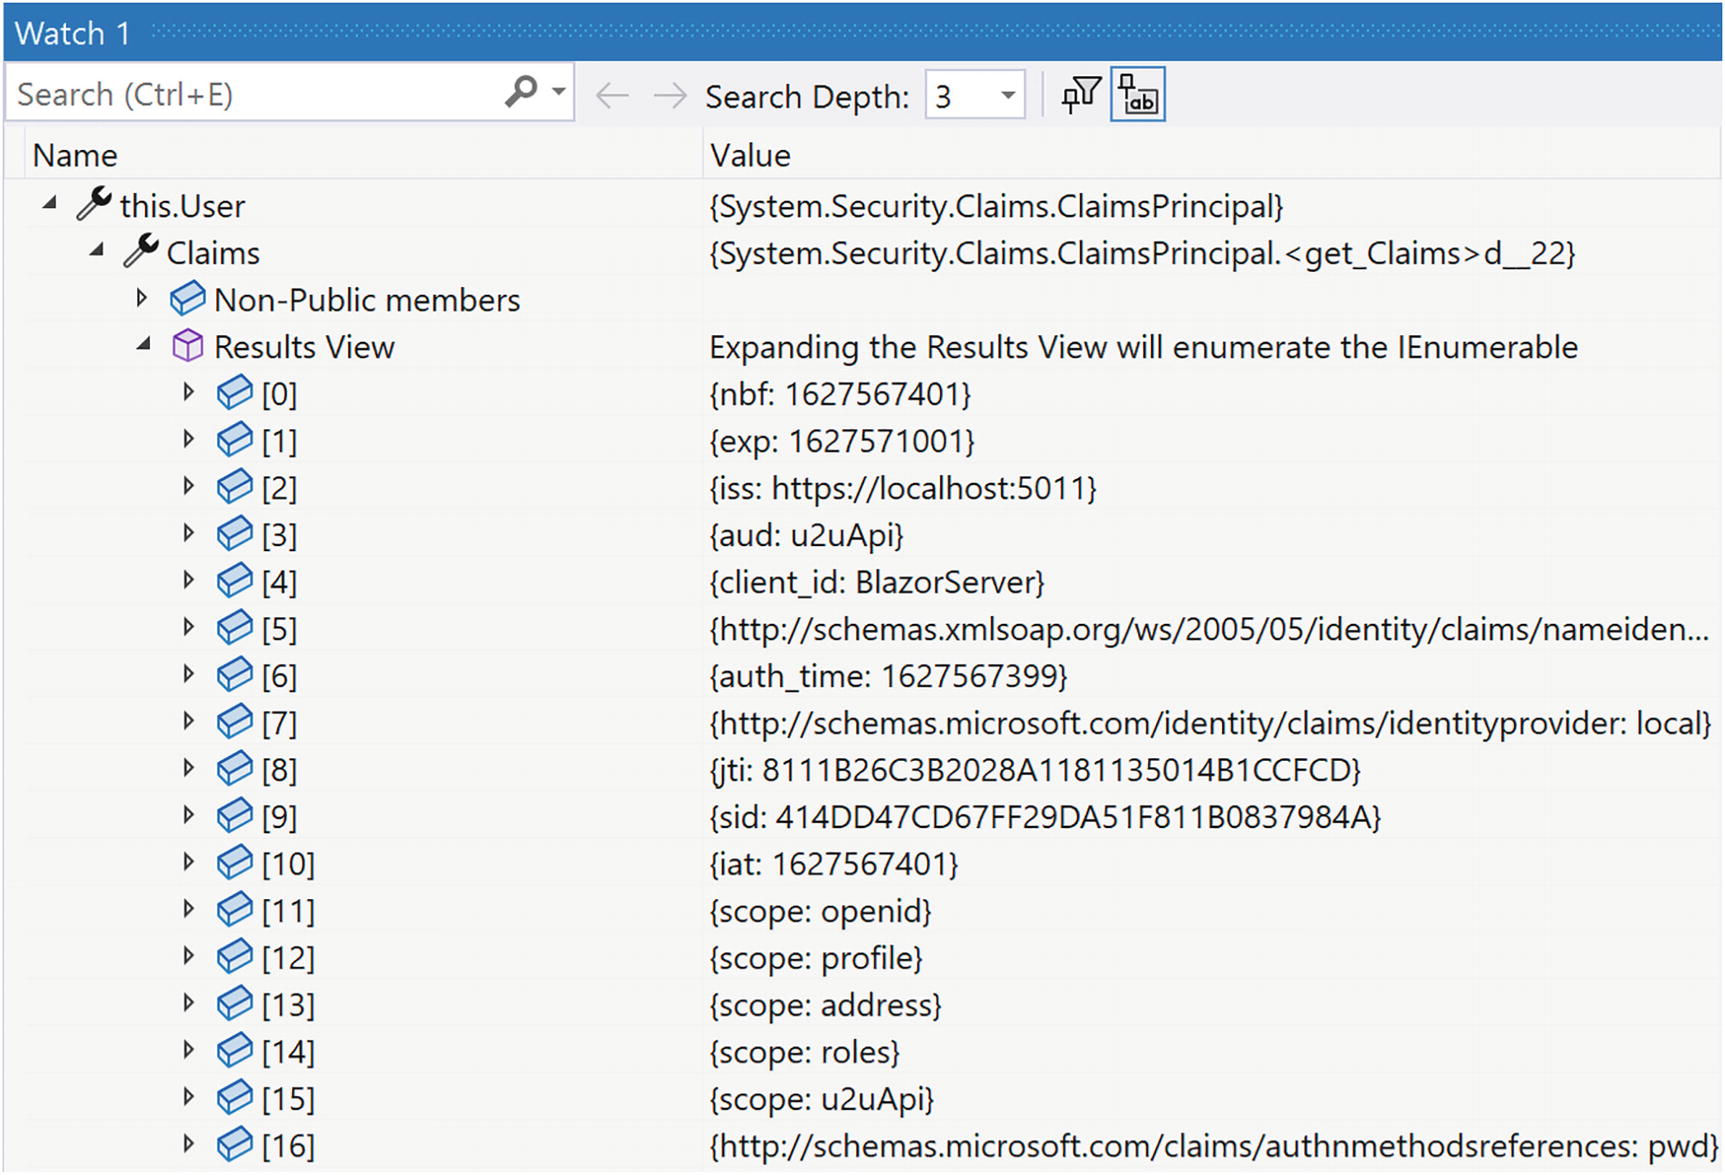
Task: Expand claim item [4] client_id
Action: (188, 580)
